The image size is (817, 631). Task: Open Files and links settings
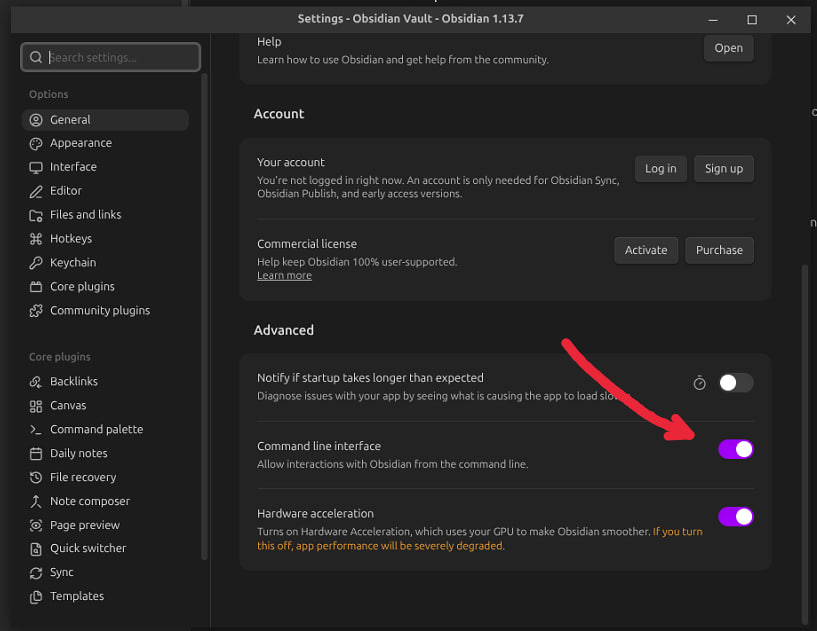105,215
